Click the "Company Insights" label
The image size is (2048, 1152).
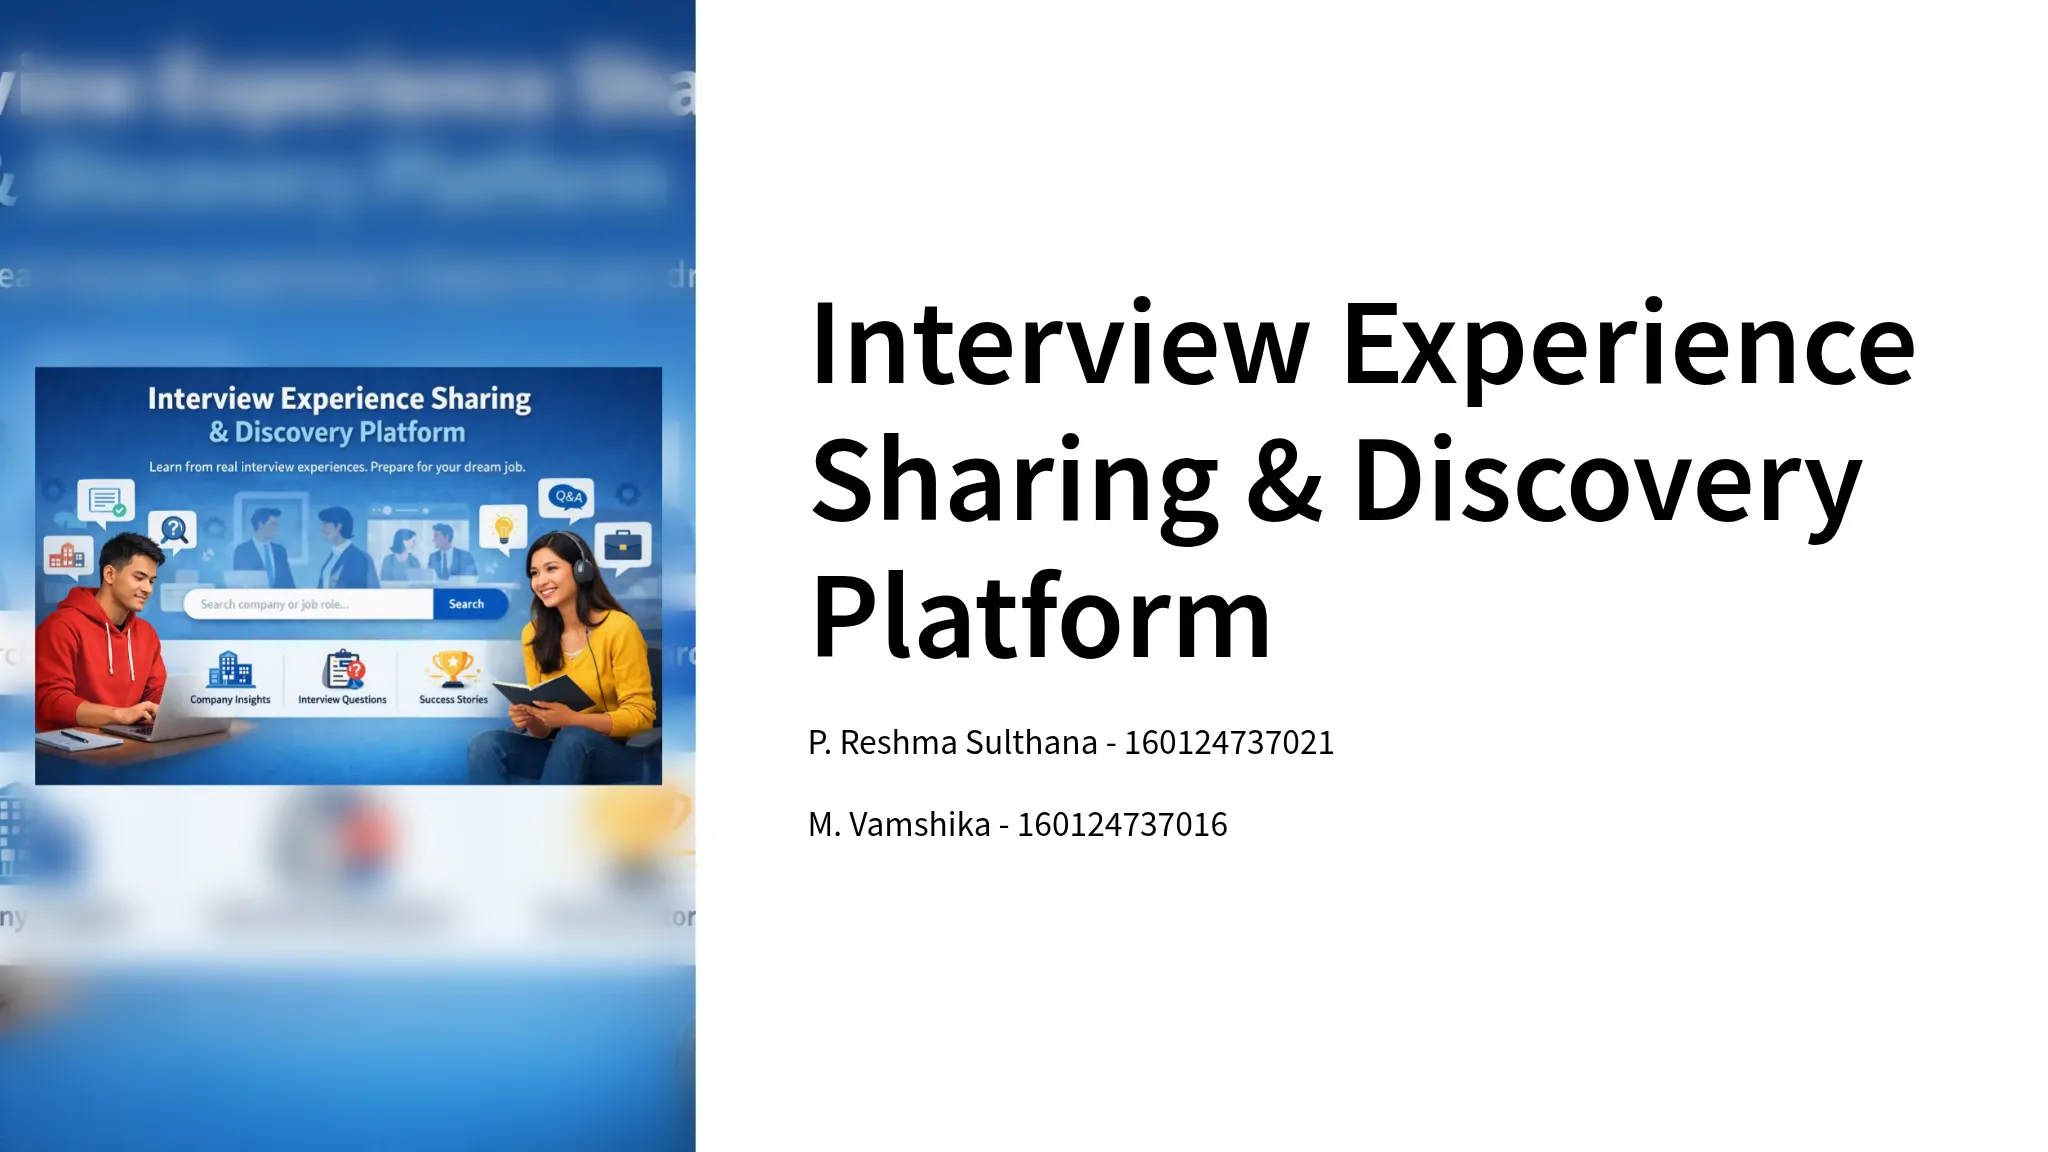tap(230, 700)
